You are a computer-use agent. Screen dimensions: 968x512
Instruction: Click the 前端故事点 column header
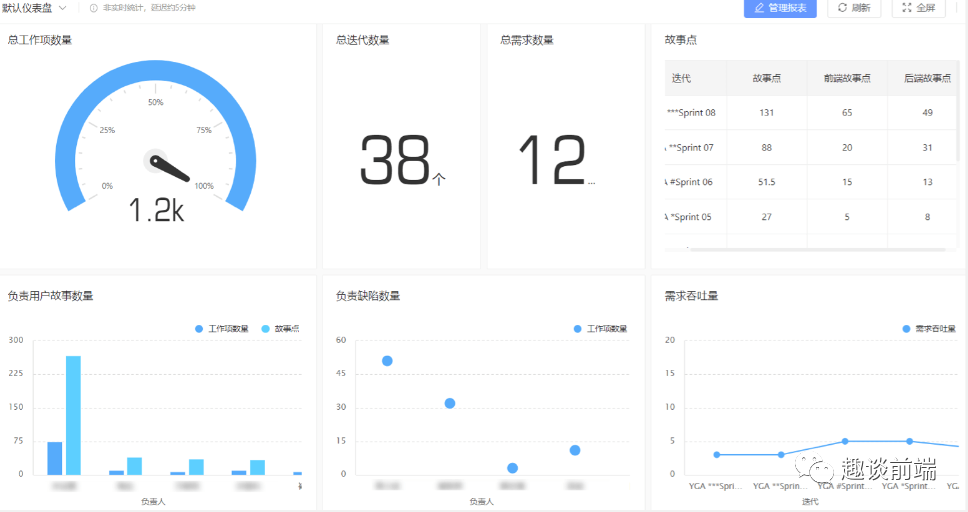coord(846,78)
